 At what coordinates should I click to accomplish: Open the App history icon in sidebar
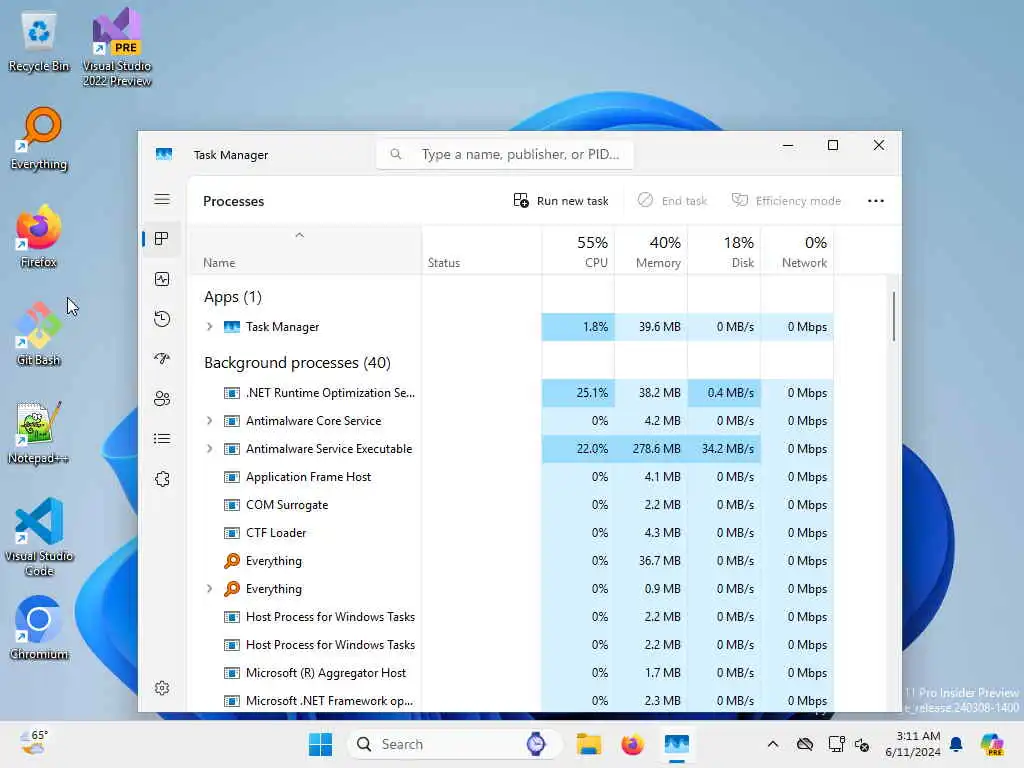click(x=162, y=319)
